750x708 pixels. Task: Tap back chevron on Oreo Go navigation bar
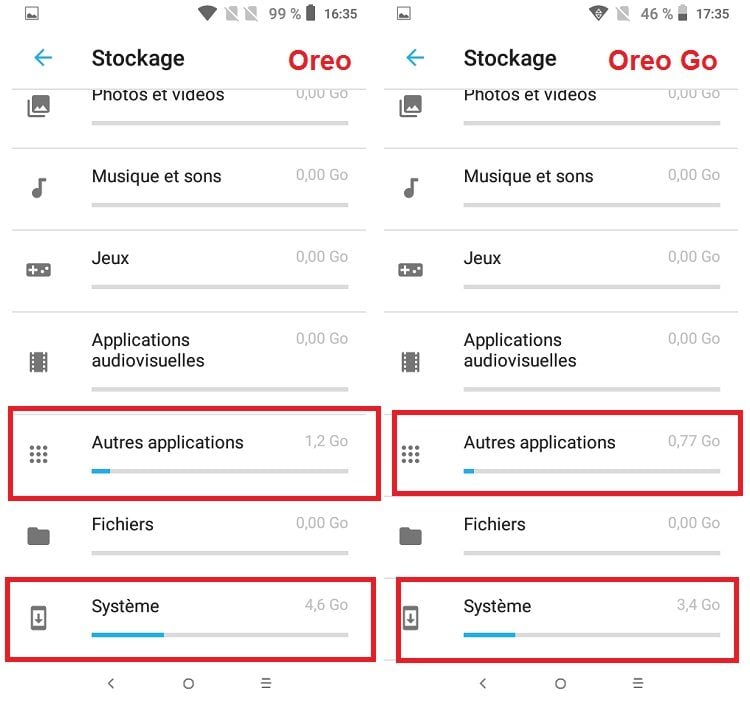point(483,683)
